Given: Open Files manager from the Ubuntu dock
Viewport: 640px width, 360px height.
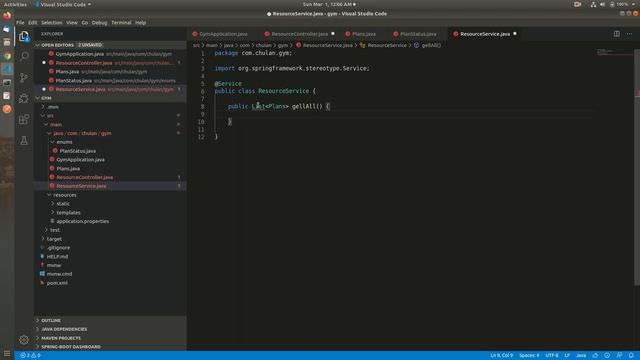Looking at the screenshot, I should coord(7,42).
